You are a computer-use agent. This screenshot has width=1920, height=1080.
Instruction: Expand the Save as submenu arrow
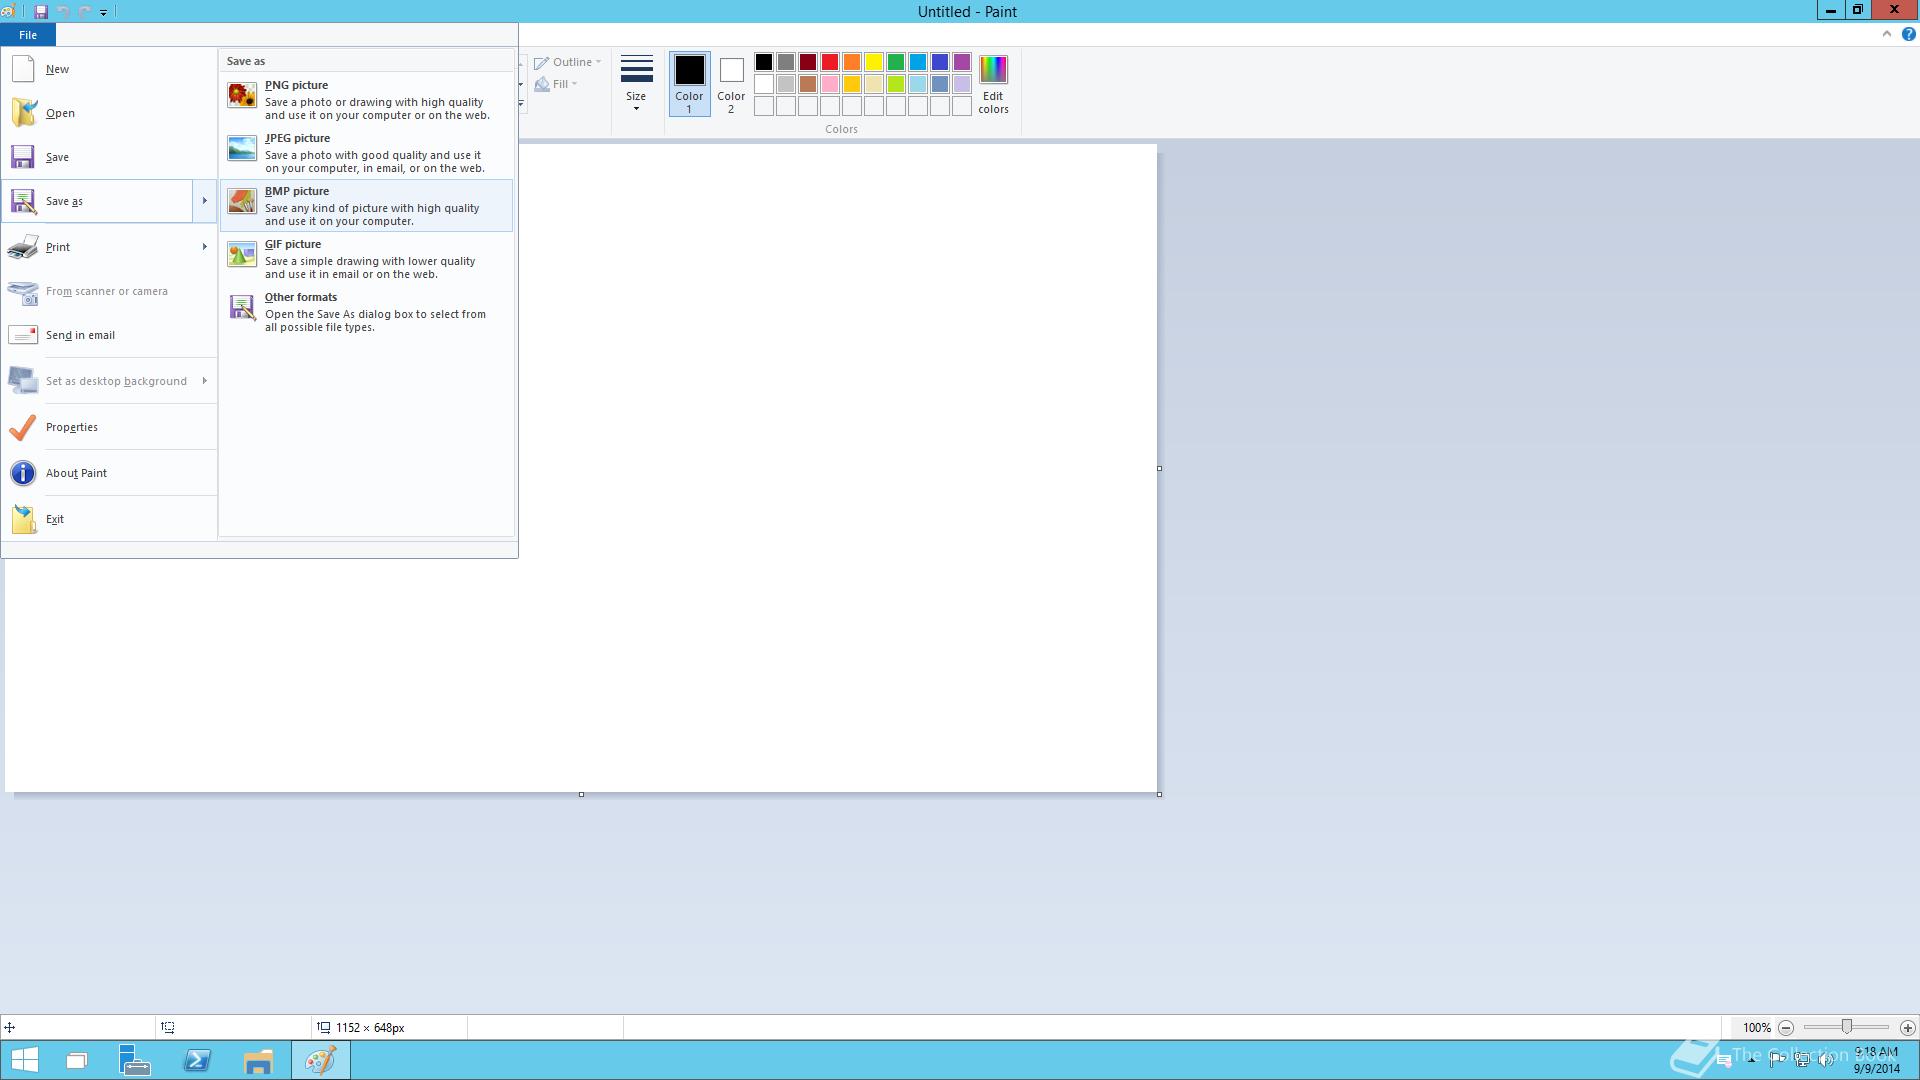[x=204, y=201]
